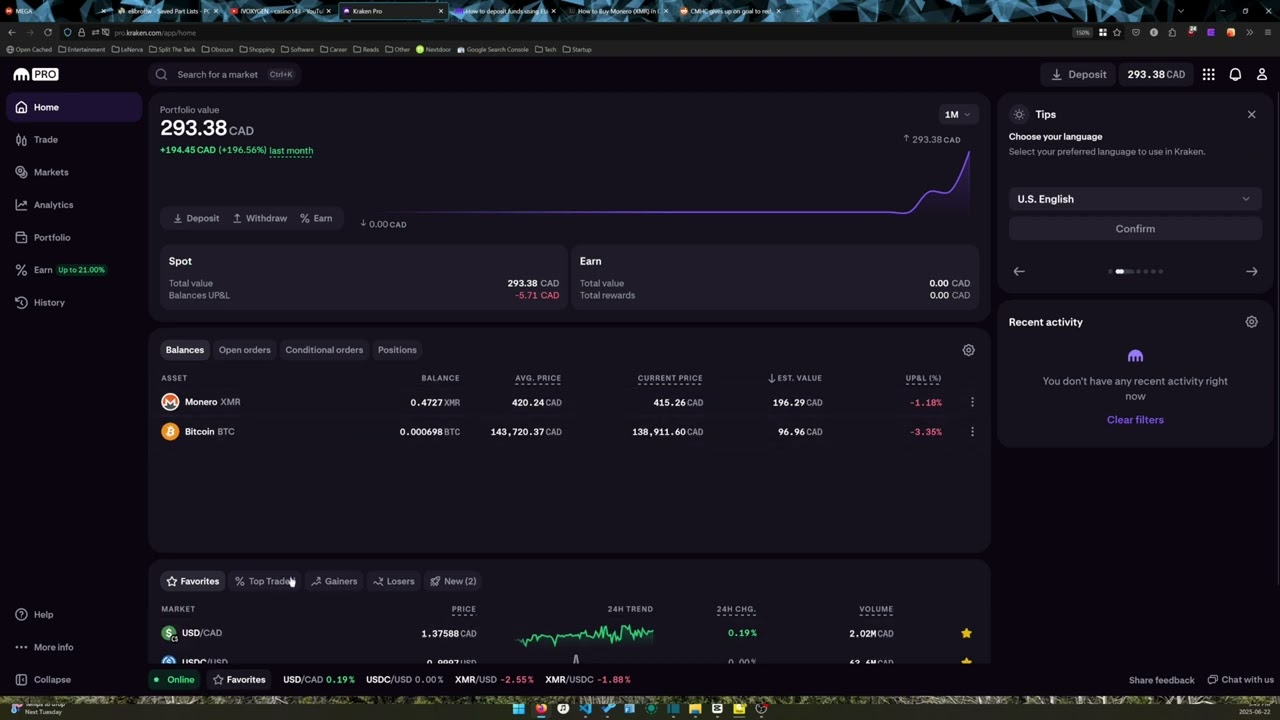Viewport: 1280px width, 720px height.
Task: Click the UP&L (%) column header
Action: click(923, 378)
